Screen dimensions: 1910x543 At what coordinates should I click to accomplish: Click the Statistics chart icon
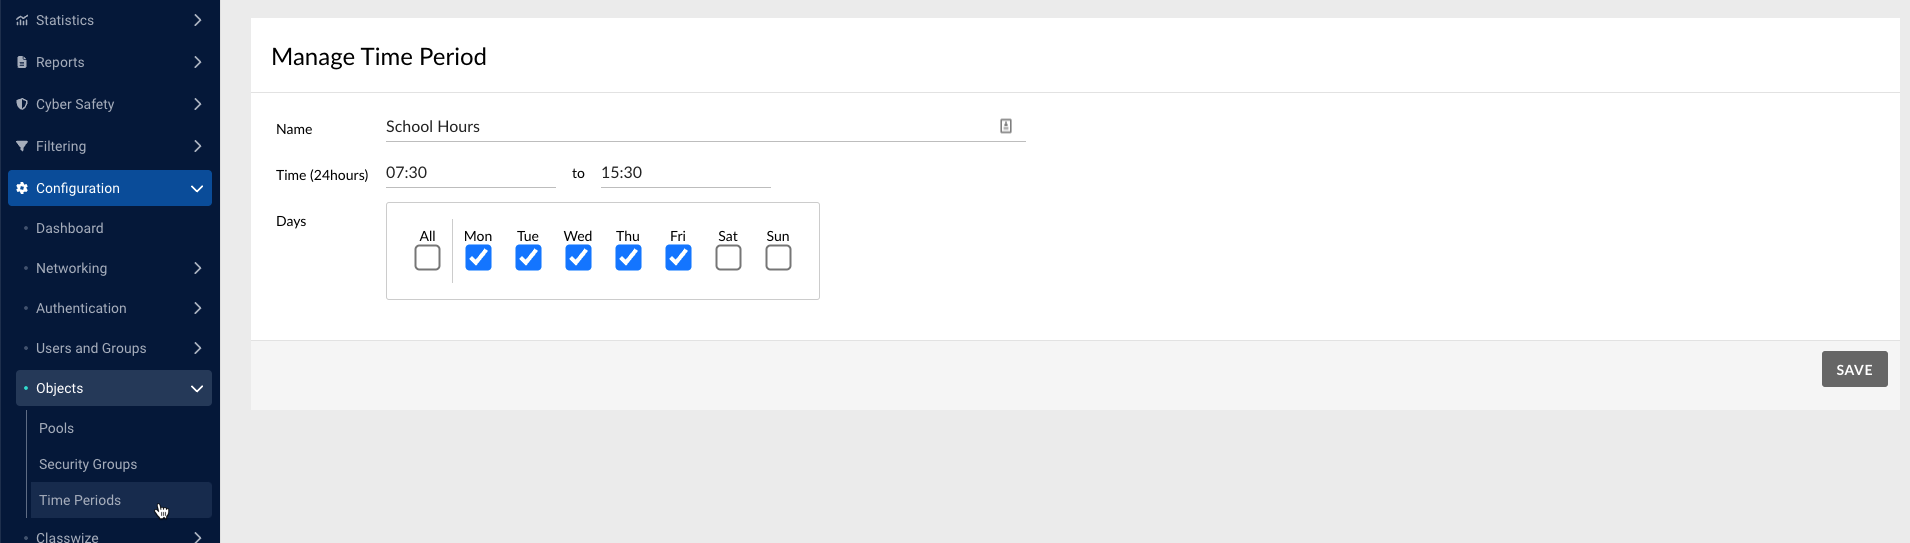22,20
